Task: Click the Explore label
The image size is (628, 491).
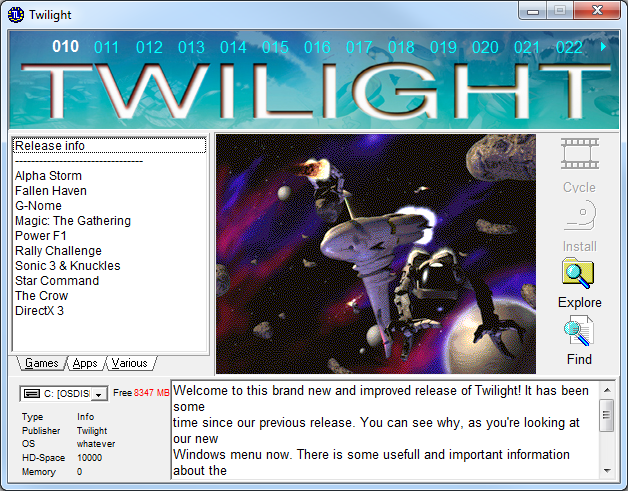Action: tap(580, 302)
